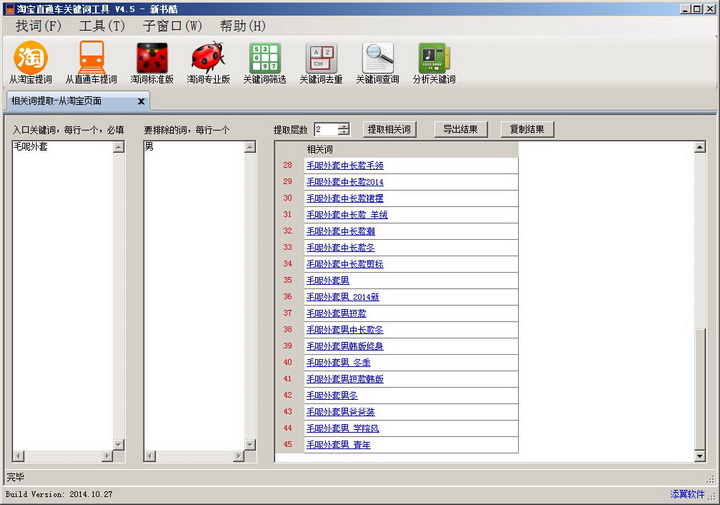Click the 提取相关词 button
The image size is (720, 505).
pyautogui.click(x=389, y=129)
